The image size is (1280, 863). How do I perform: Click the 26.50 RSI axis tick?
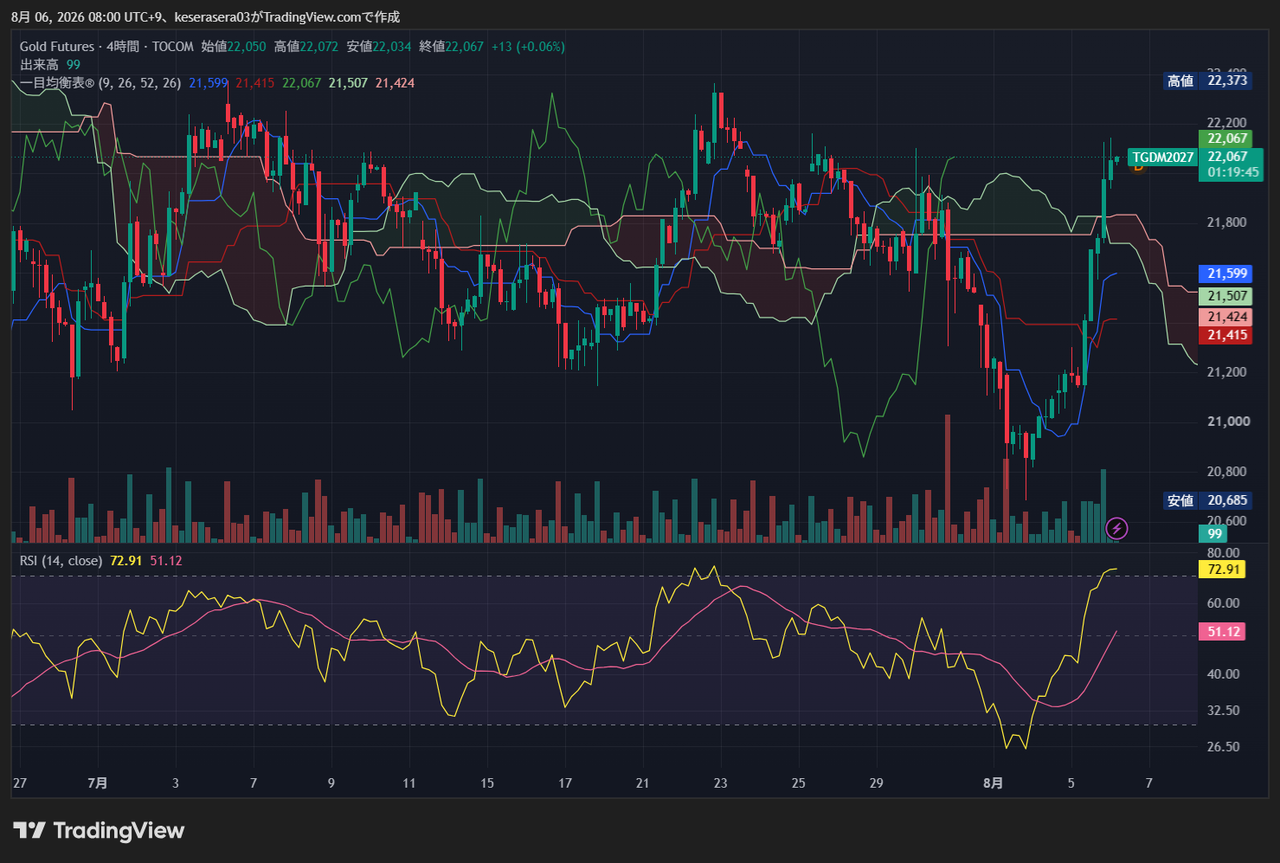point(1224,747)
